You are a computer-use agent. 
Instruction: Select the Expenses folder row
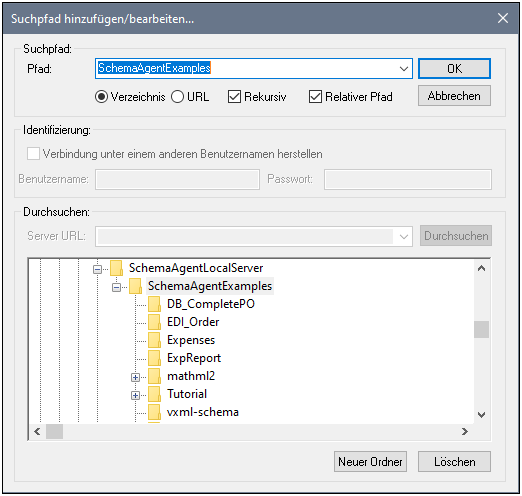tap(191, 340)
